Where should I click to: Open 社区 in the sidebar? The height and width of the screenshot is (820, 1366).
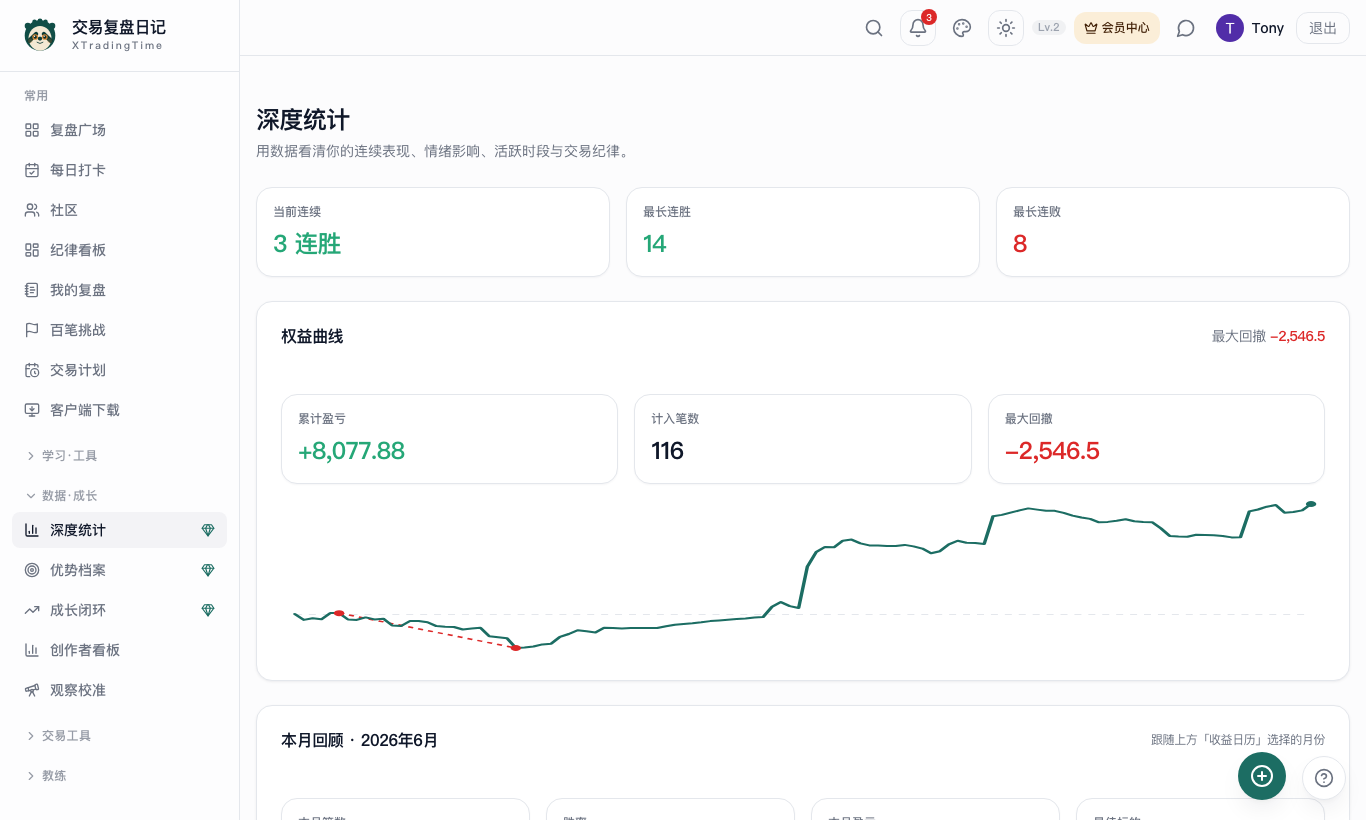click(119, 210)
